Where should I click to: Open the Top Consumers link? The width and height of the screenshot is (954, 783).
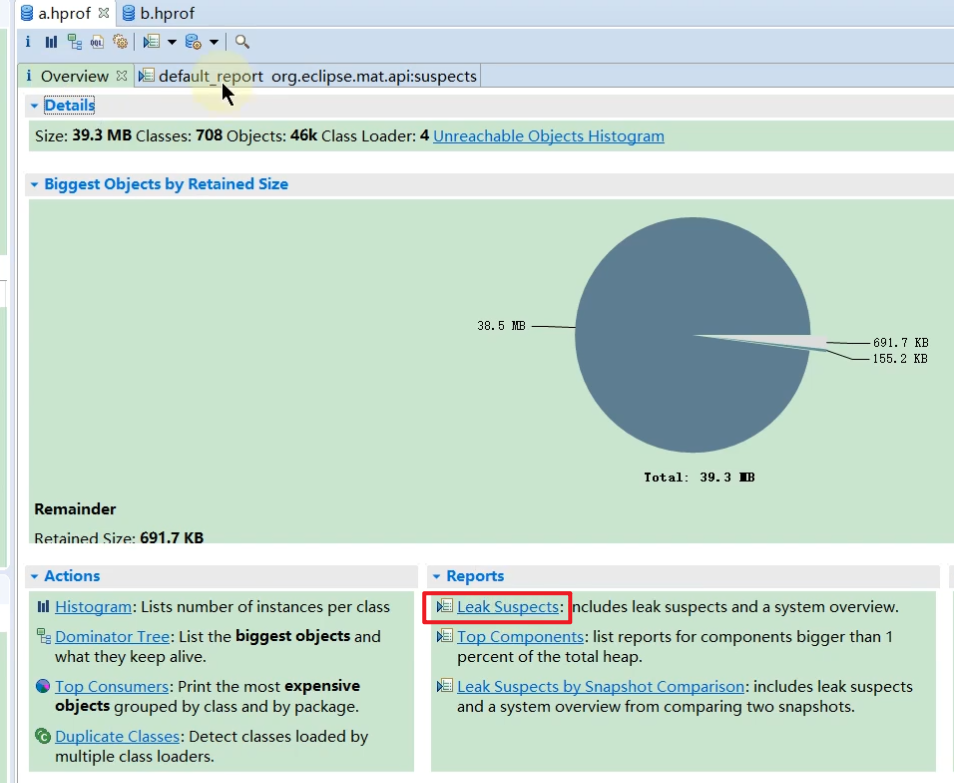point(111,686)
